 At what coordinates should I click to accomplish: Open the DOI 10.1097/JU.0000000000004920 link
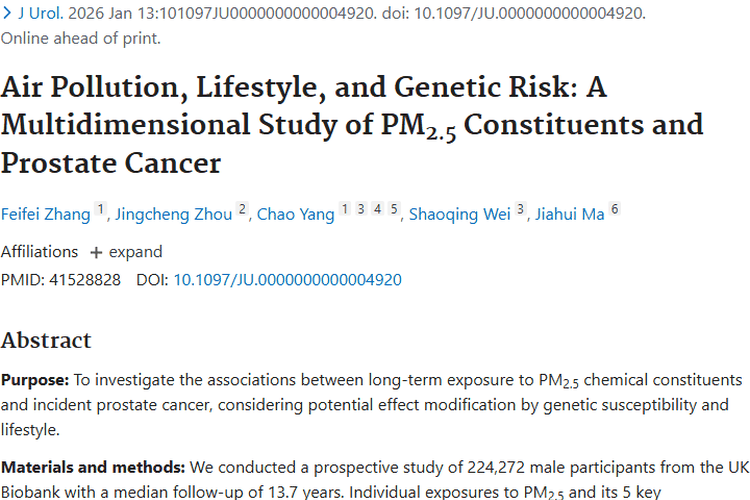pos(288,280)
